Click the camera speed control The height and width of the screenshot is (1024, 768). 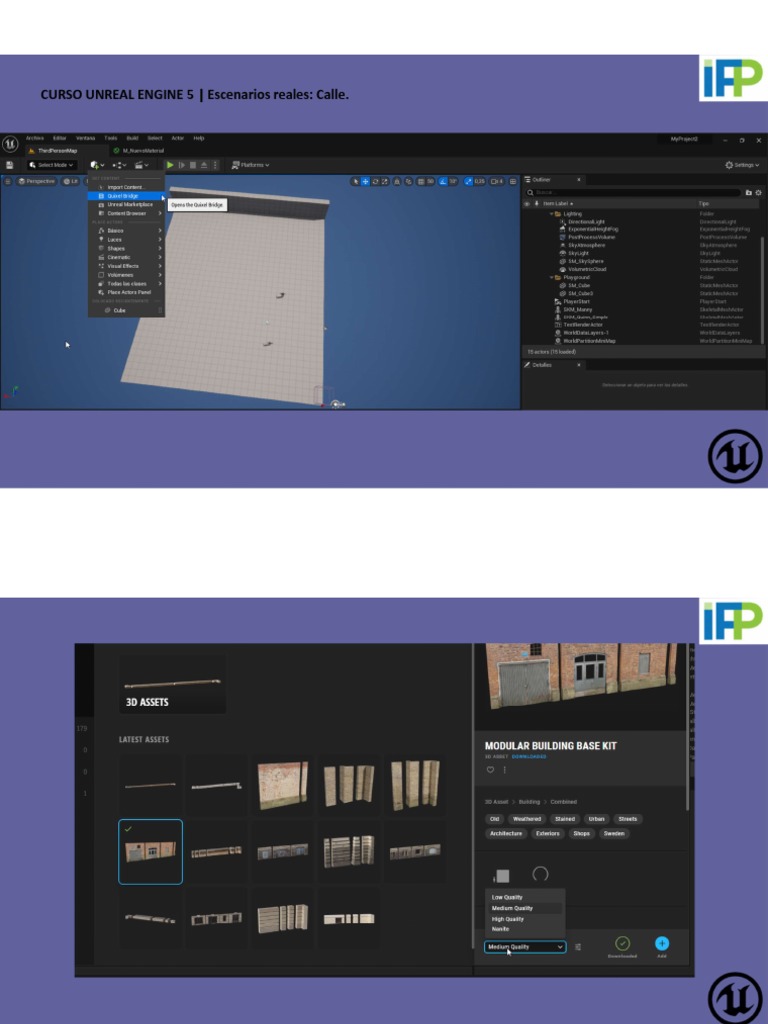[496, 181]
